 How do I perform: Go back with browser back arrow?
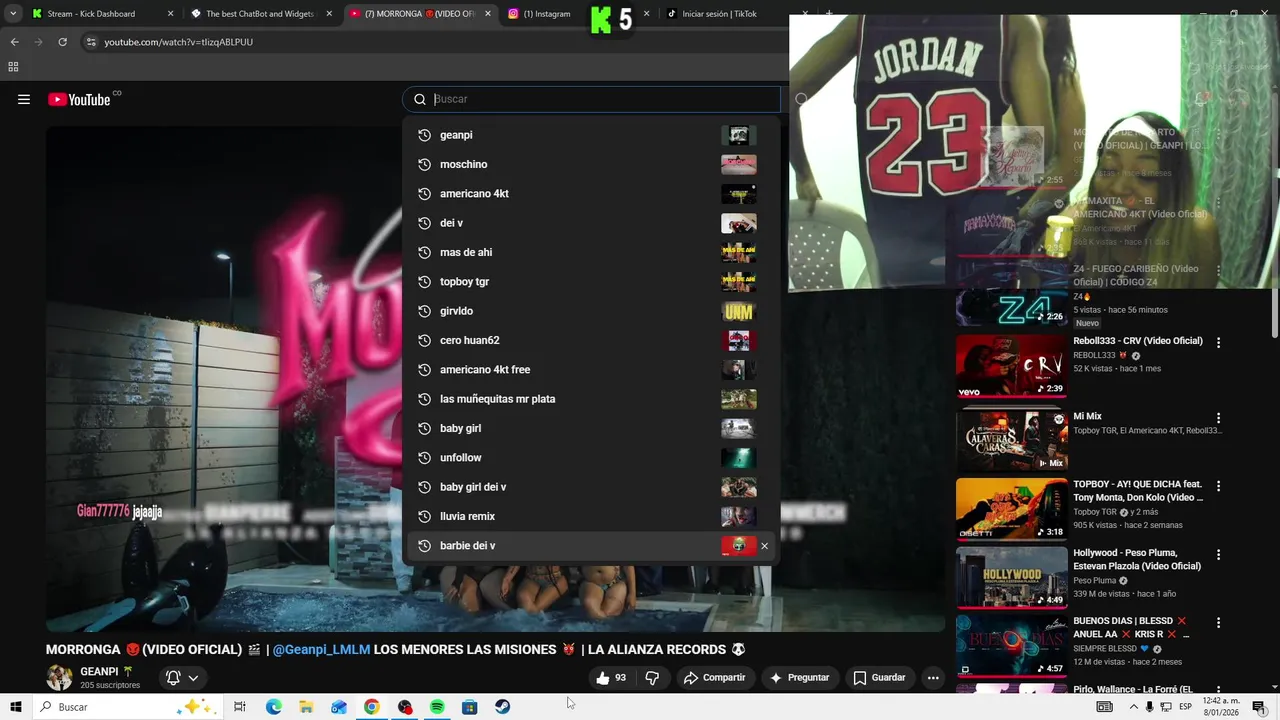pyautogui.click(x=14, y=42)
